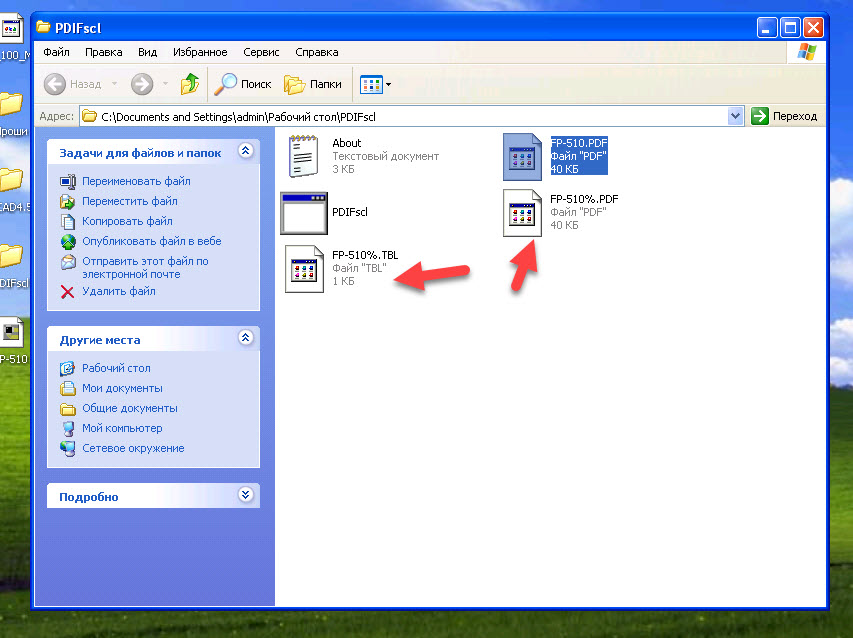Click the move file icon

(68, 201)
